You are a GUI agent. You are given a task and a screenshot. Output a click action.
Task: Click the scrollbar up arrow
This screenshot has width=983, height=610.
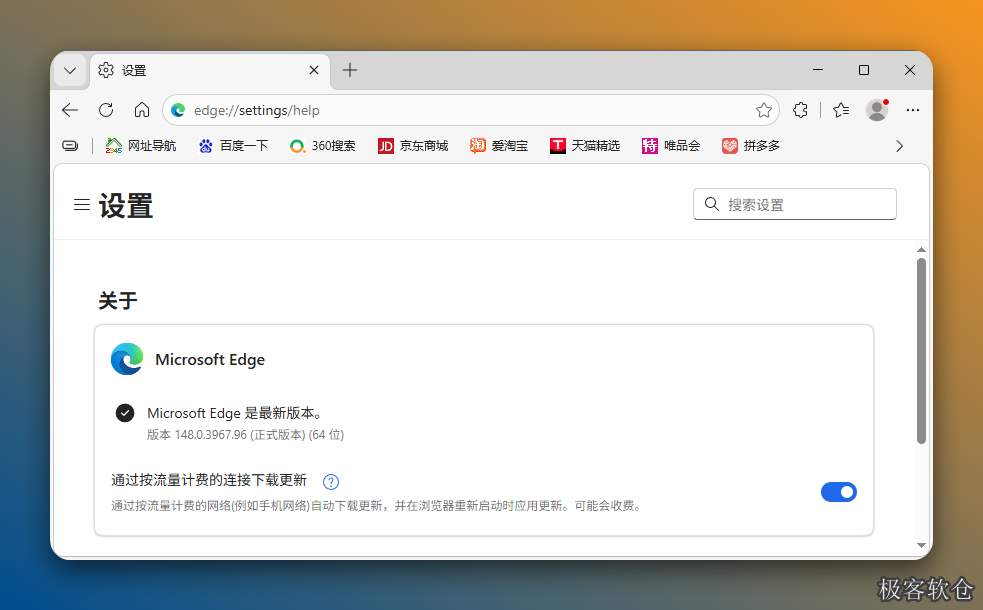click(x=921, y=250)
